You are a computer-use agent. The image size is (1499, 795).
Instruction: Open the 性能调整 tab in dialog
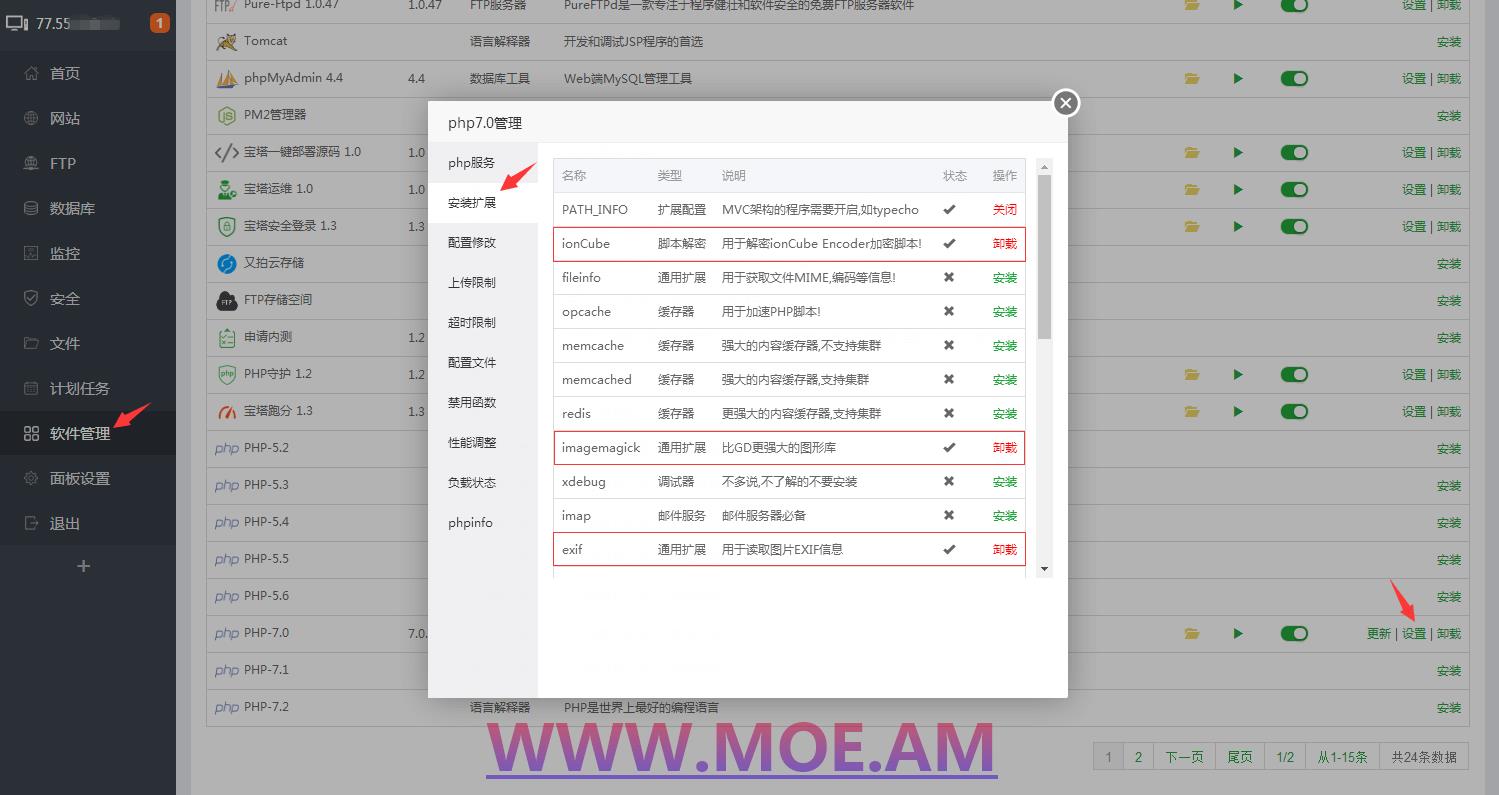coord(483,443)
